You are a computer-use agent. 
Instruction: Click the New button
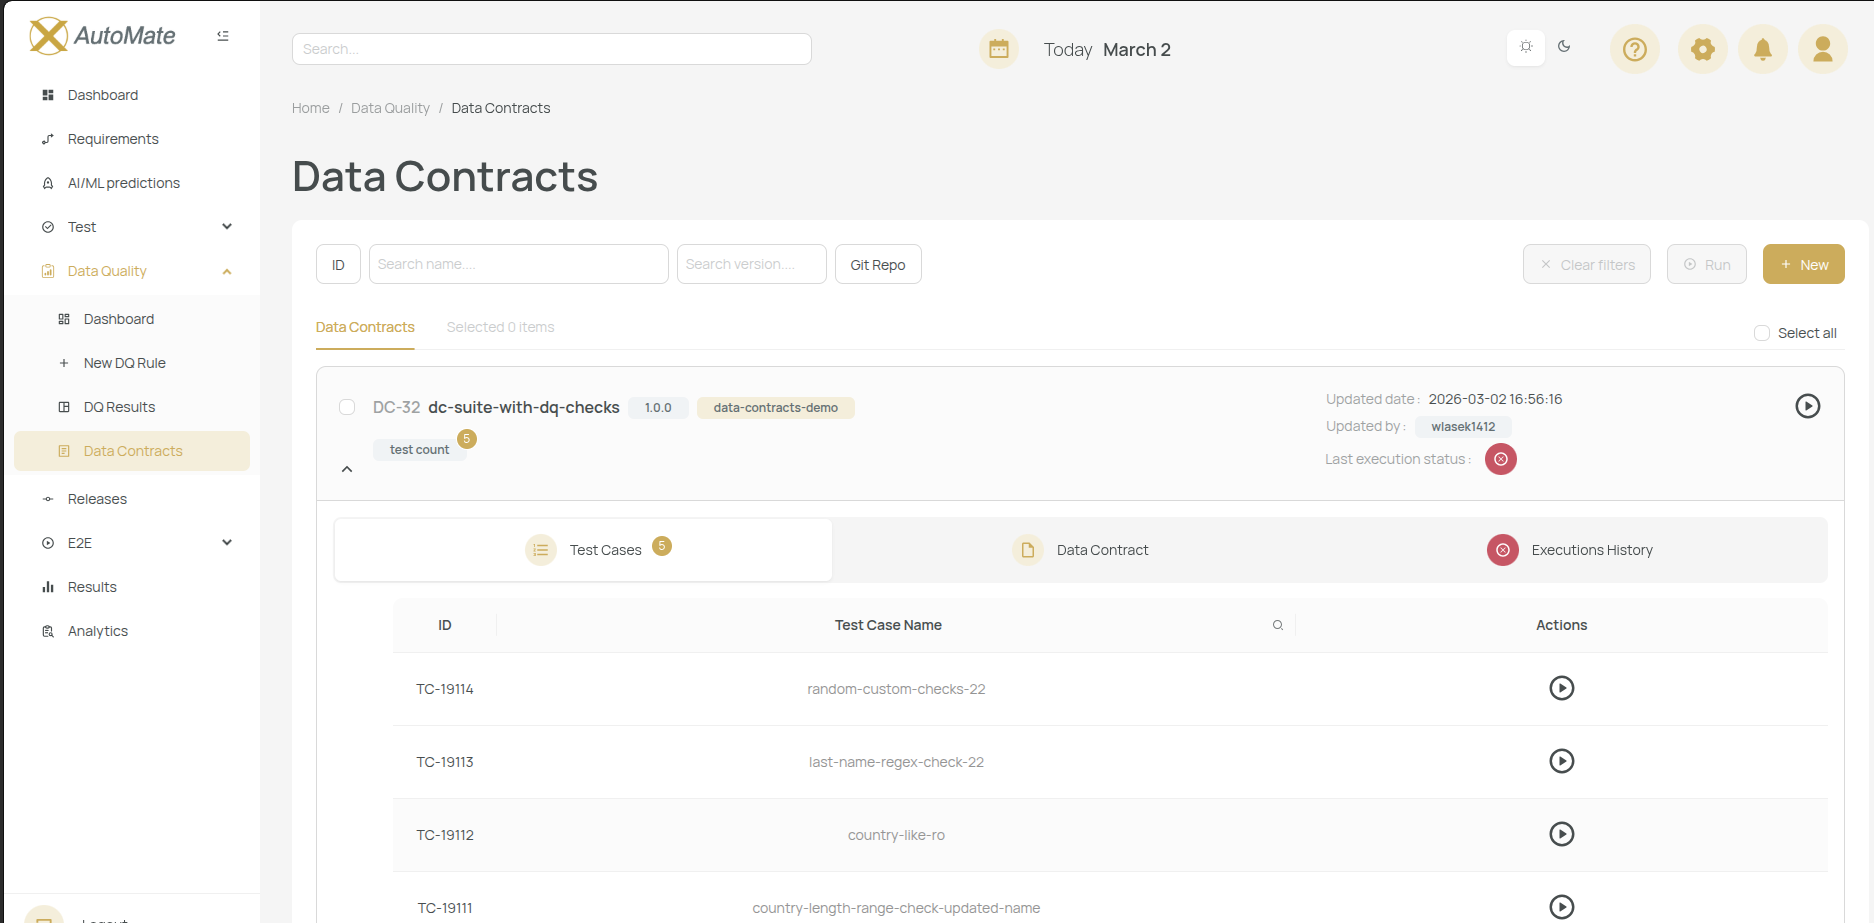[1803, 264]
